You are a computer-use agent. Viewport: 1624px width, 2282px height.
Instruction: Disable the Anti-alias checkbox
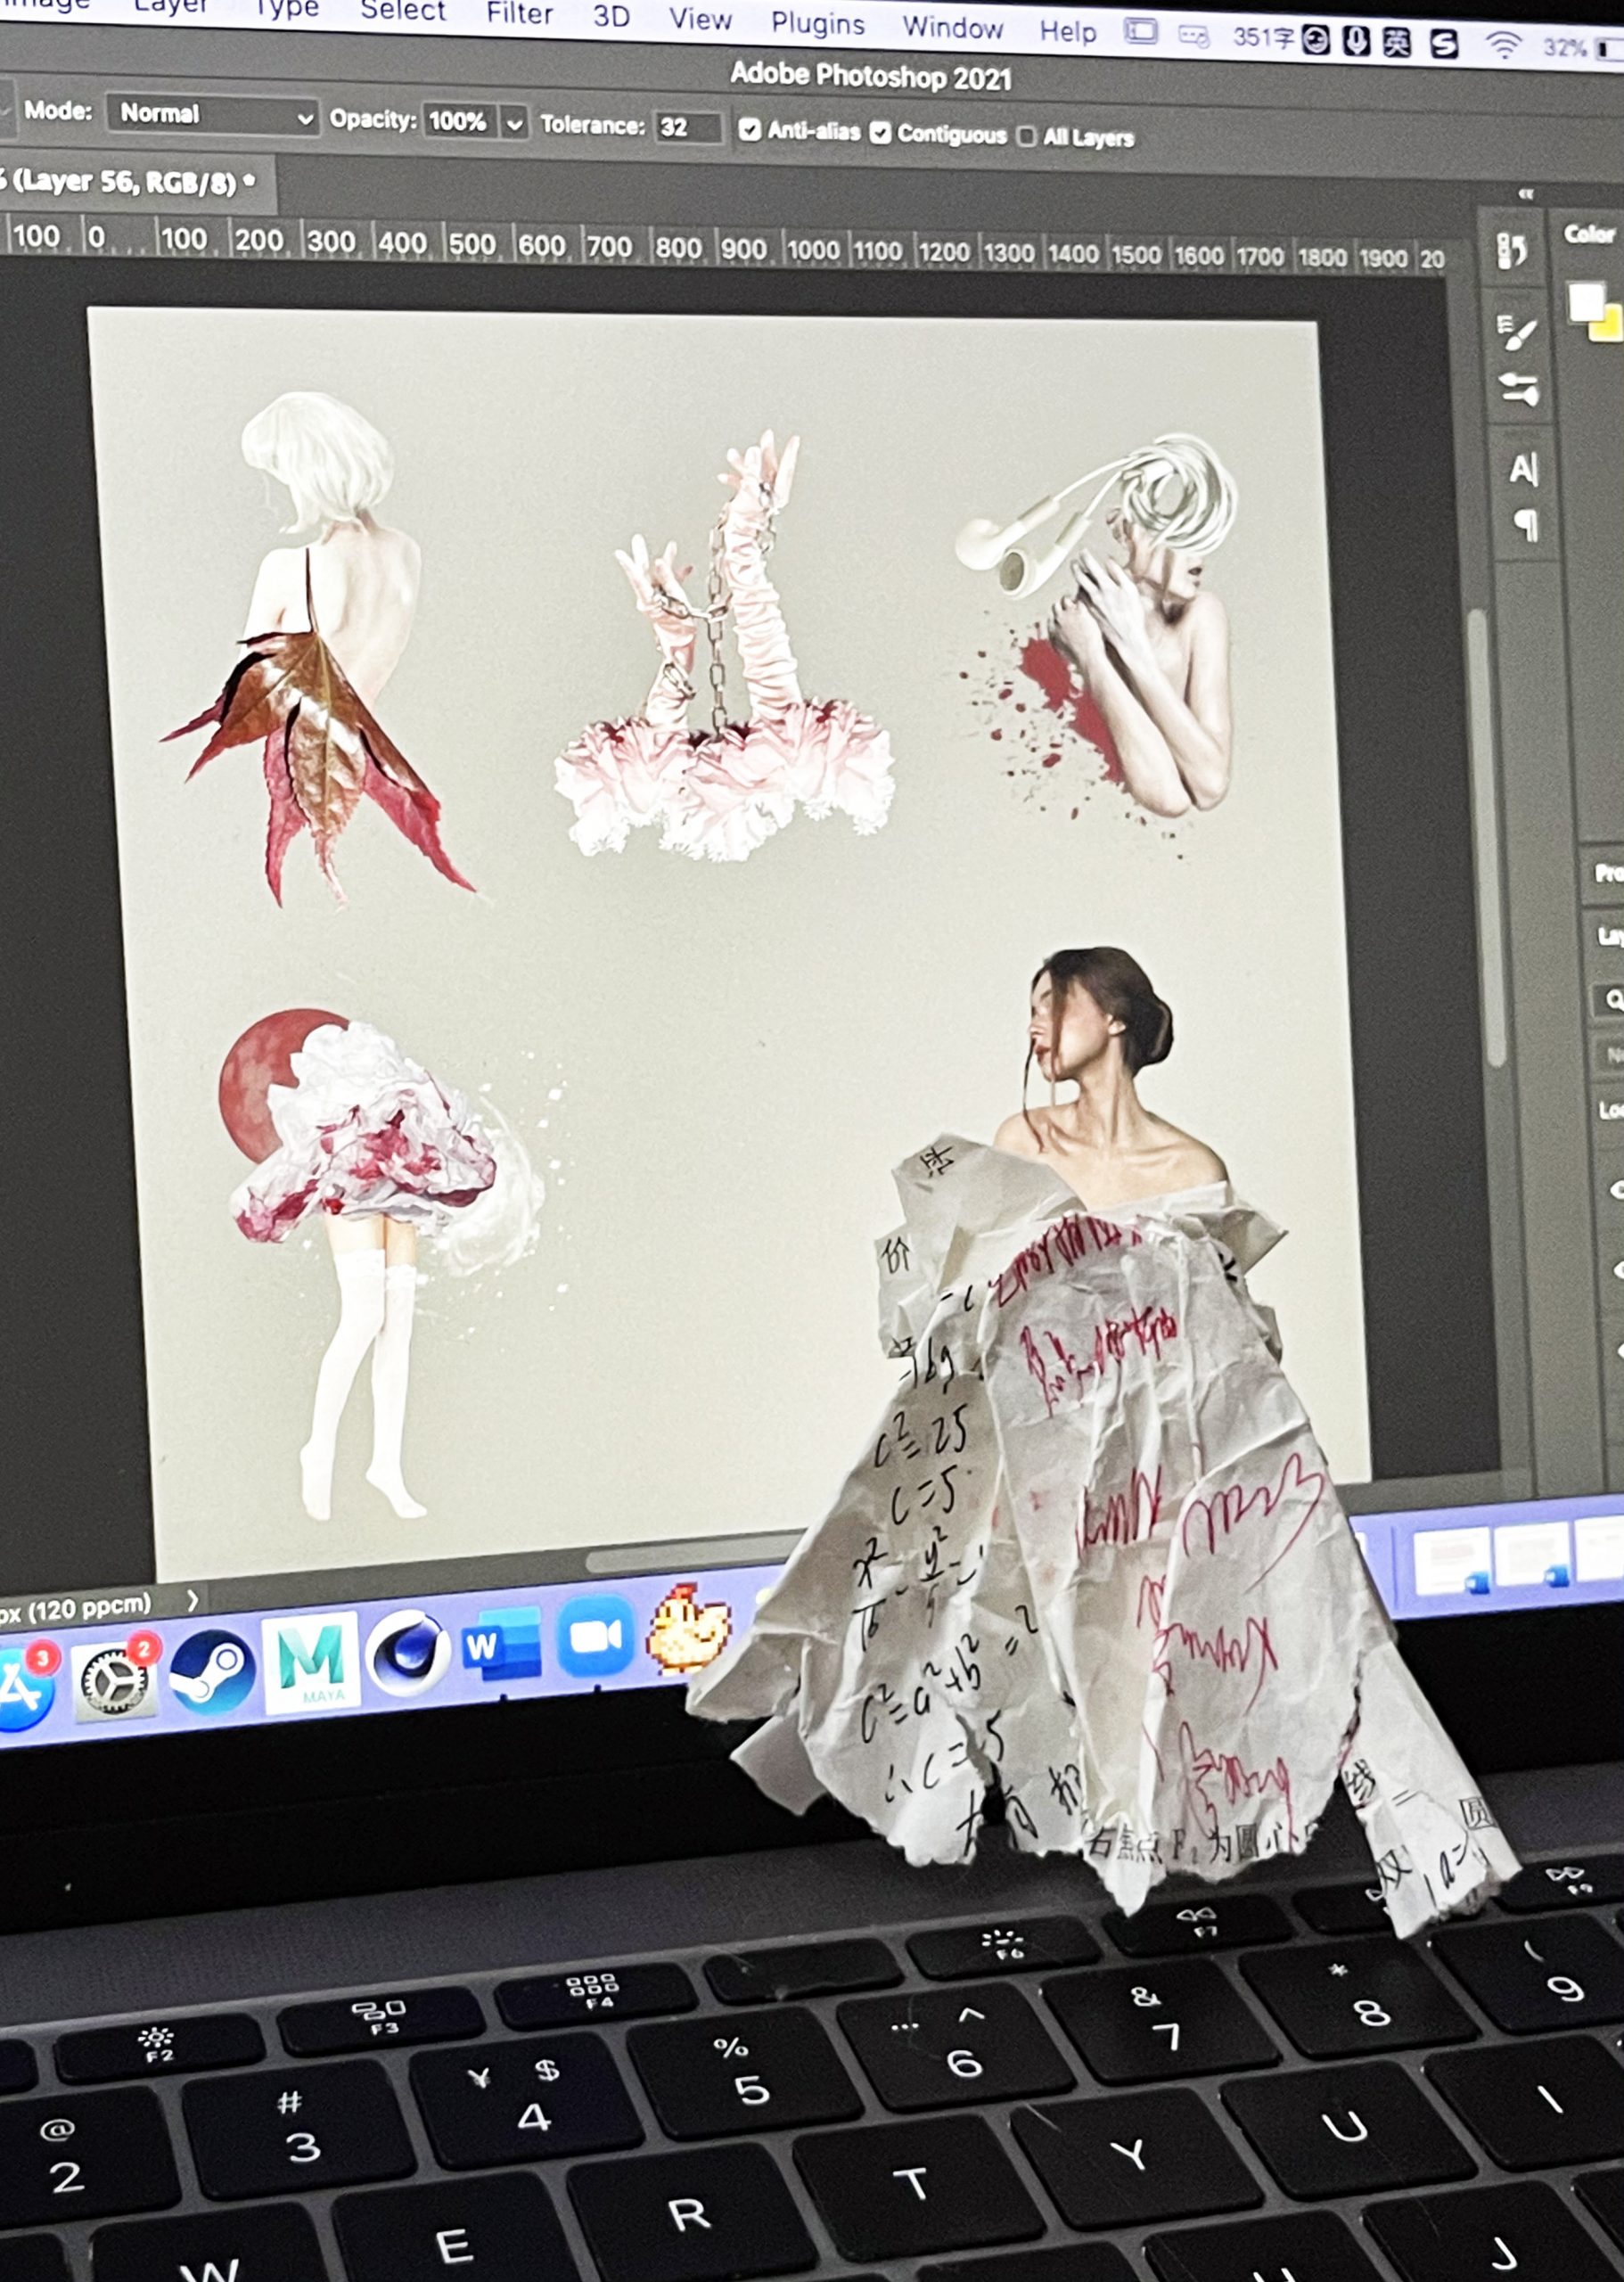(749, 130)
